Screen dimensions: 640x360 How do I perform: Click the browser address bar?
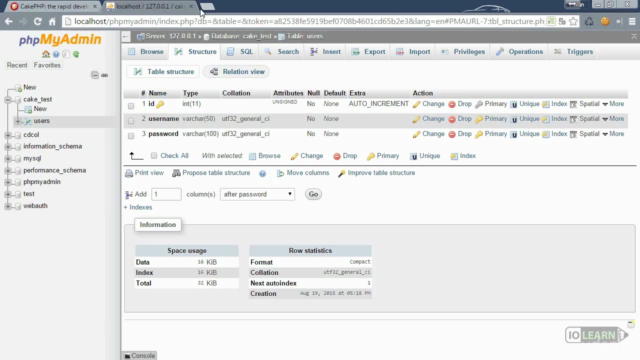click(309, 21)
